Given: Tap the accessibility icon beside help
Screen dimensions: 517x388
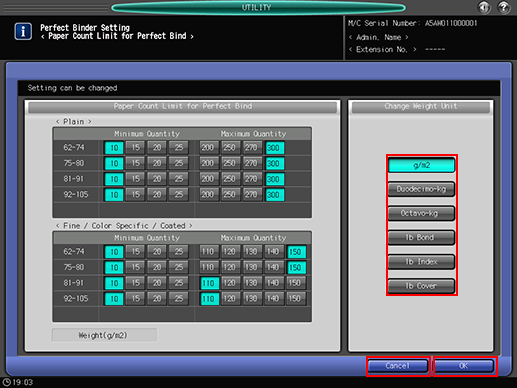Looking at the screenshot, I should pos(484,7).
